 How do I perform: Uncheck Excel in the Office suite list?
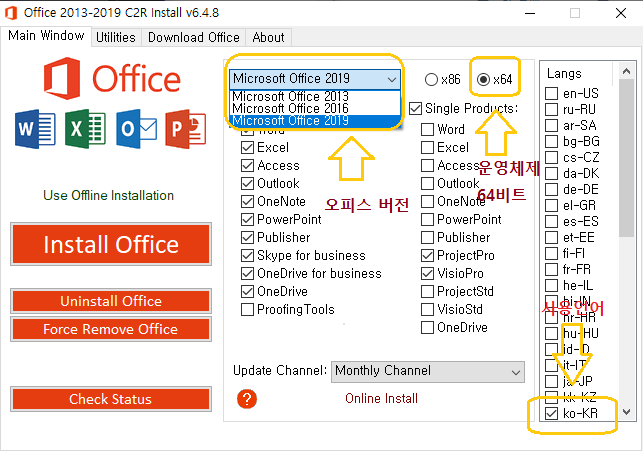click(x=247, y=148)
